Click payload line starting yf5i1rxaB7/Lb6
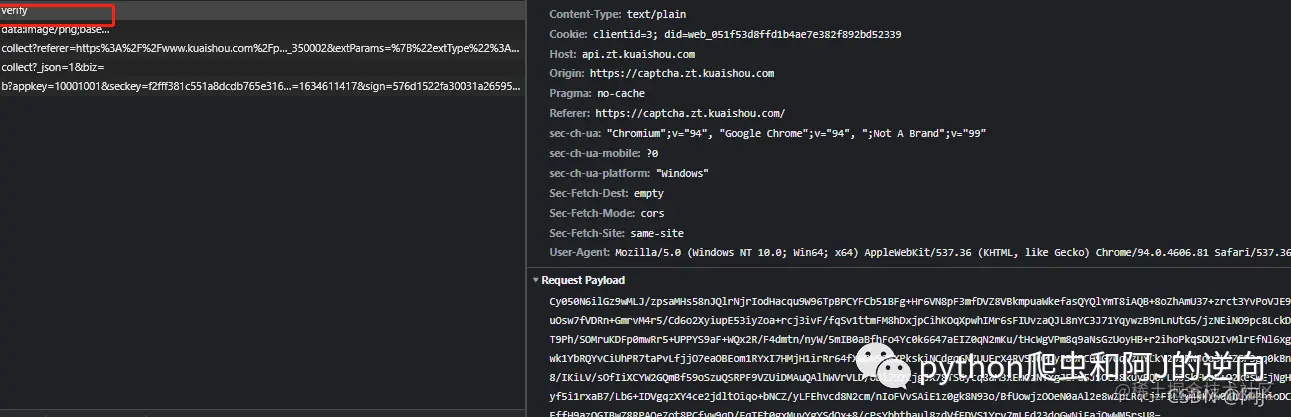Image resolution: width=1291 pixels, height=417 pixels. coord(920,396)
